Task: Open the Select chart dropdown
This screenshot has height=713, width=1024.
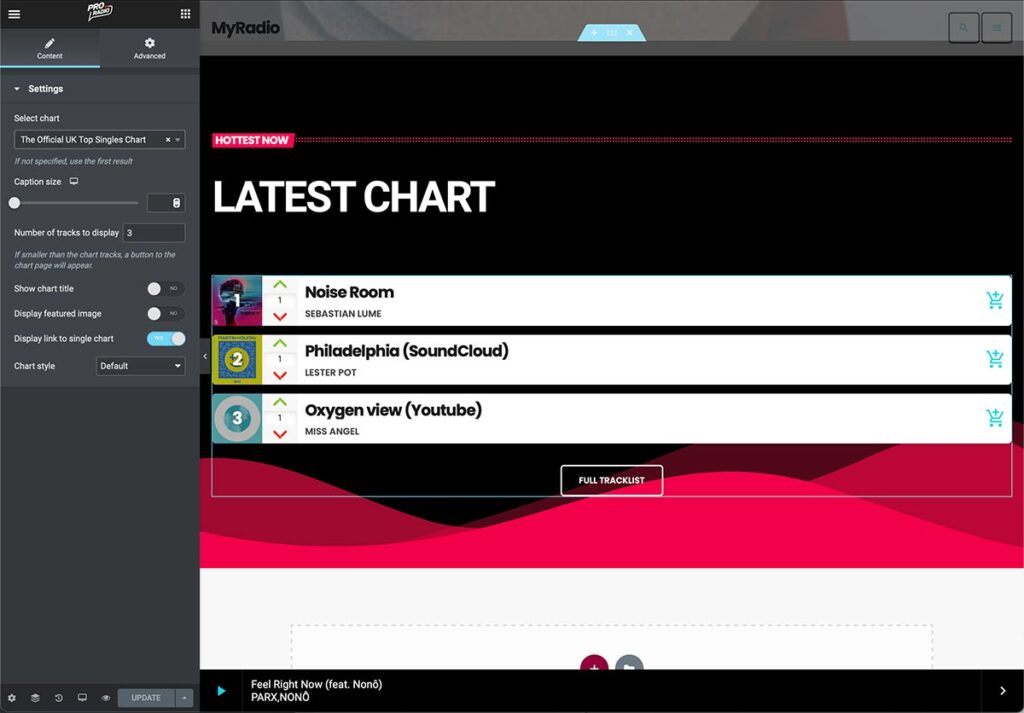Action: tap(99, 140)
